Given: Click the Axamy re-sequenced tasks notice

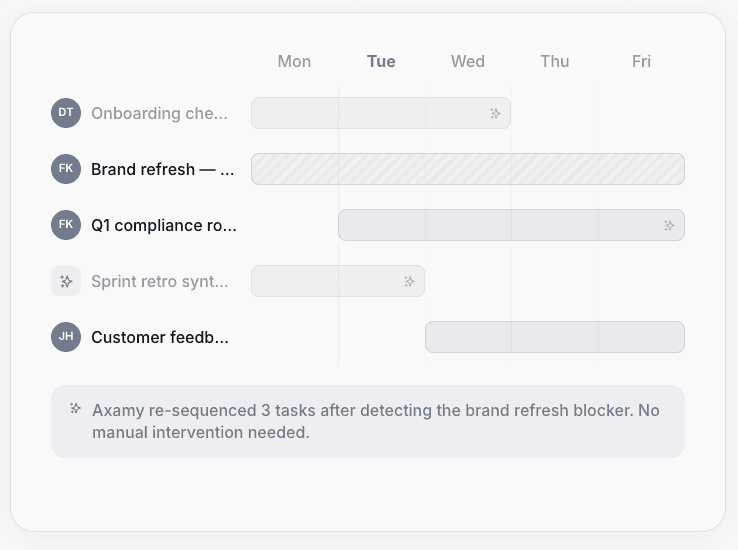Looking at the screenshot, I should [x=375, y=421].
